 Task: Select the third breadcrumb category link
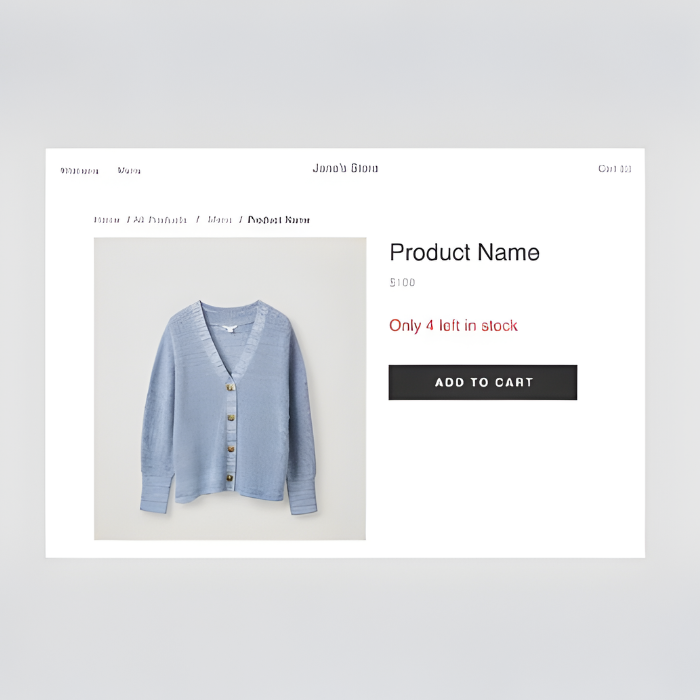[219, 220]
